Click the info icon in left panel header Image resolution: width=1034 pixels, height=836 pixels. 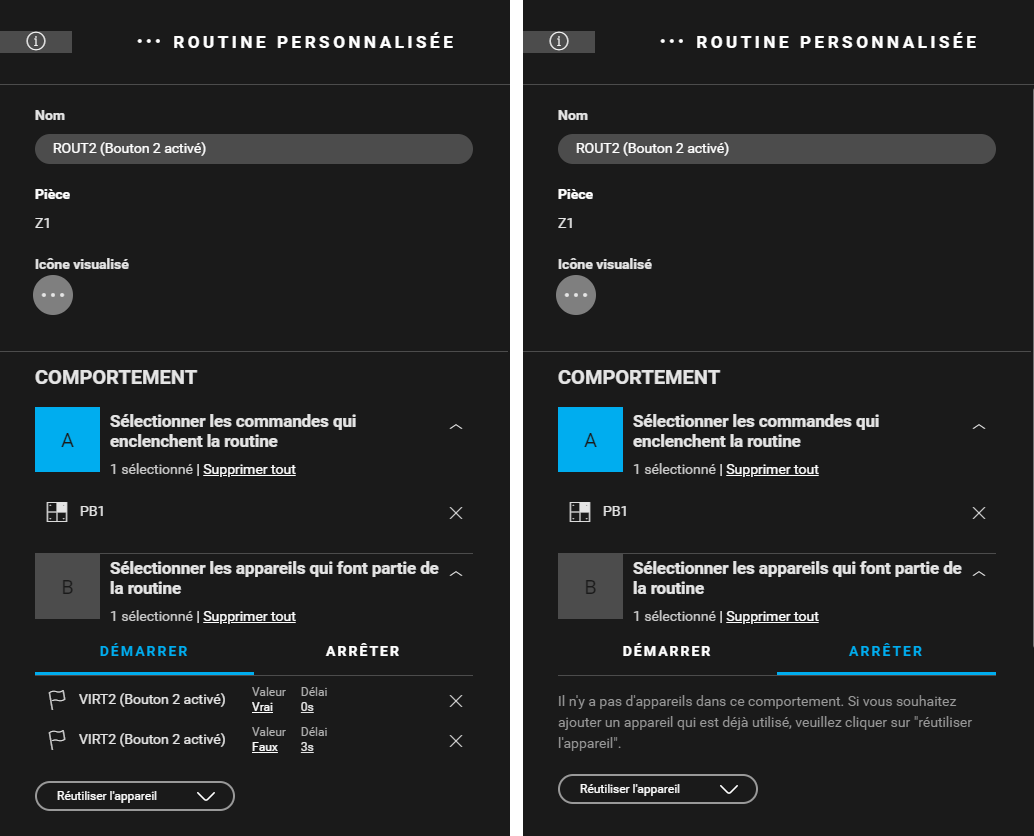36,42
